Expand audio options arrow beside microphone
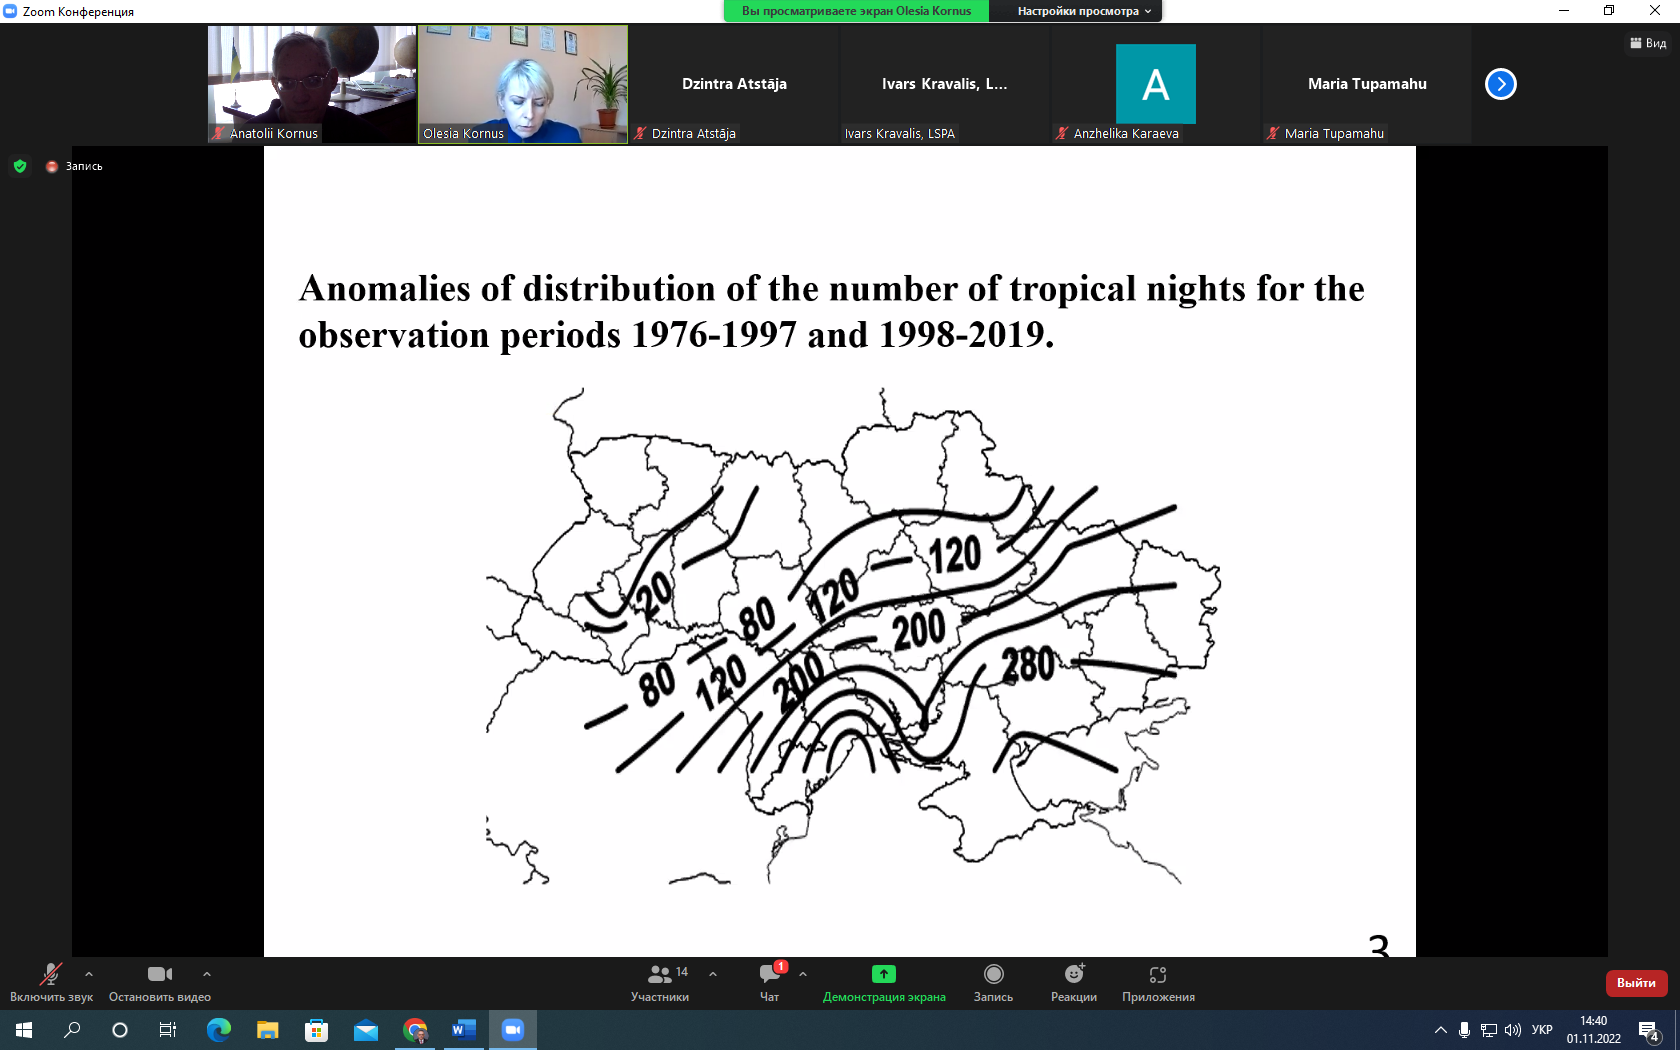 tap(89, 973)
